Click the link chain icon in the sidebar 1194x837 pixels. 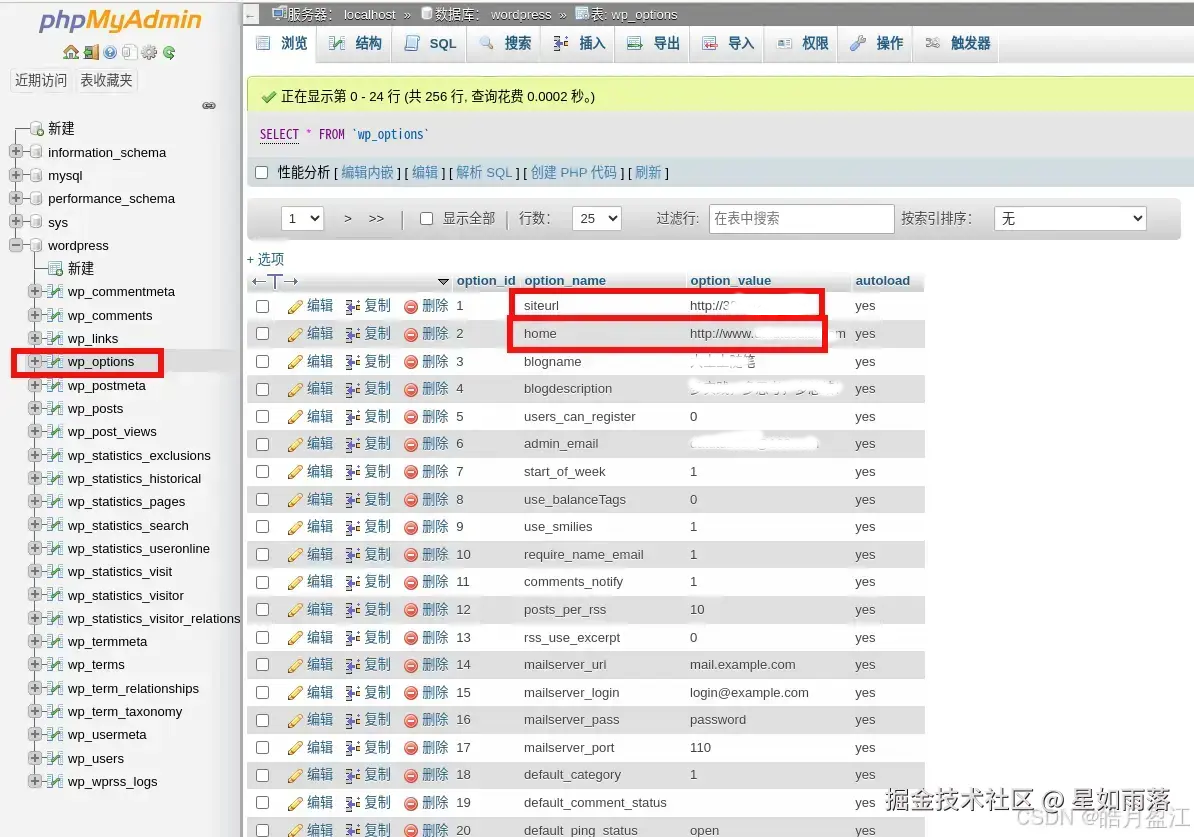[209, 105]
